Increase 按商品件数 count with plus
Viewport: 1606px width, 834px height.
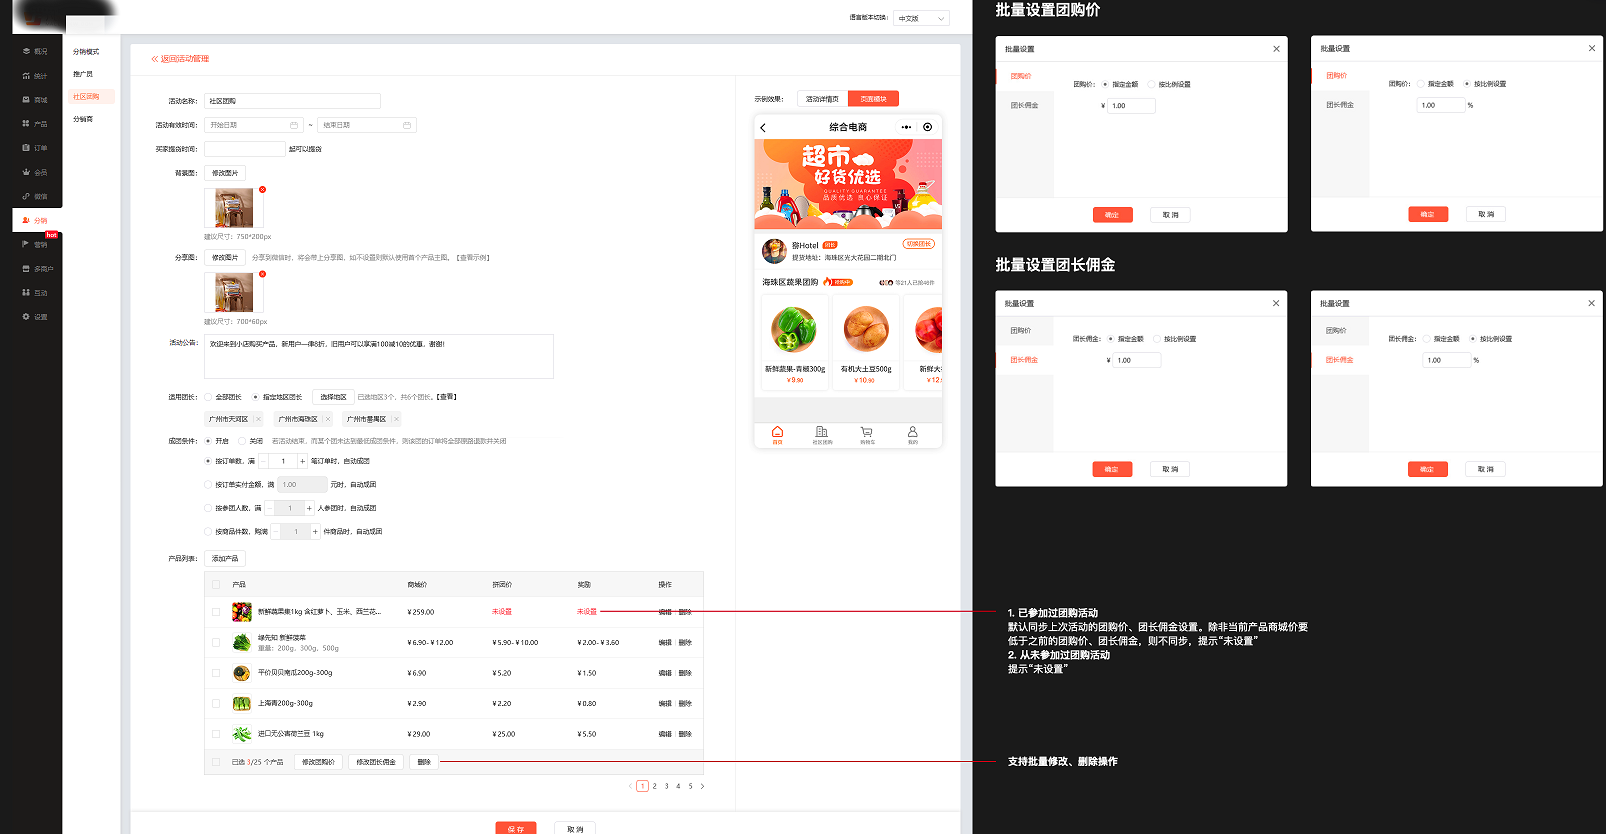pos(315,532)
